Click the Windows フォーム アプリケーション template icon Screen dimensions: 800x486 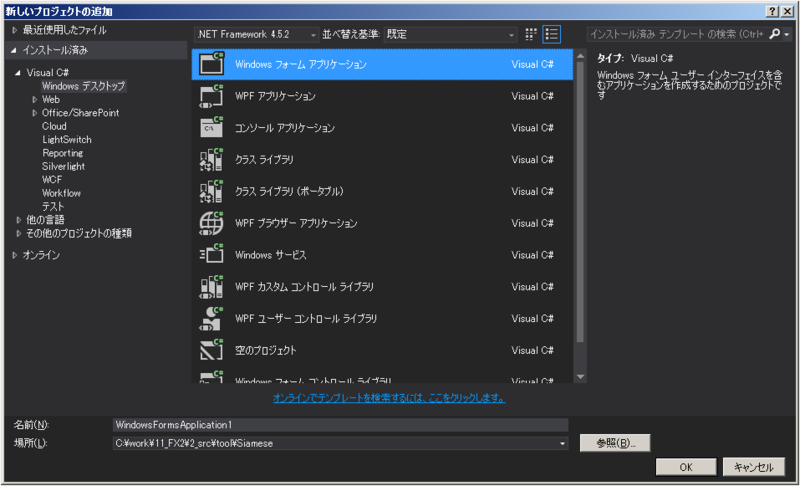point(211,64)
